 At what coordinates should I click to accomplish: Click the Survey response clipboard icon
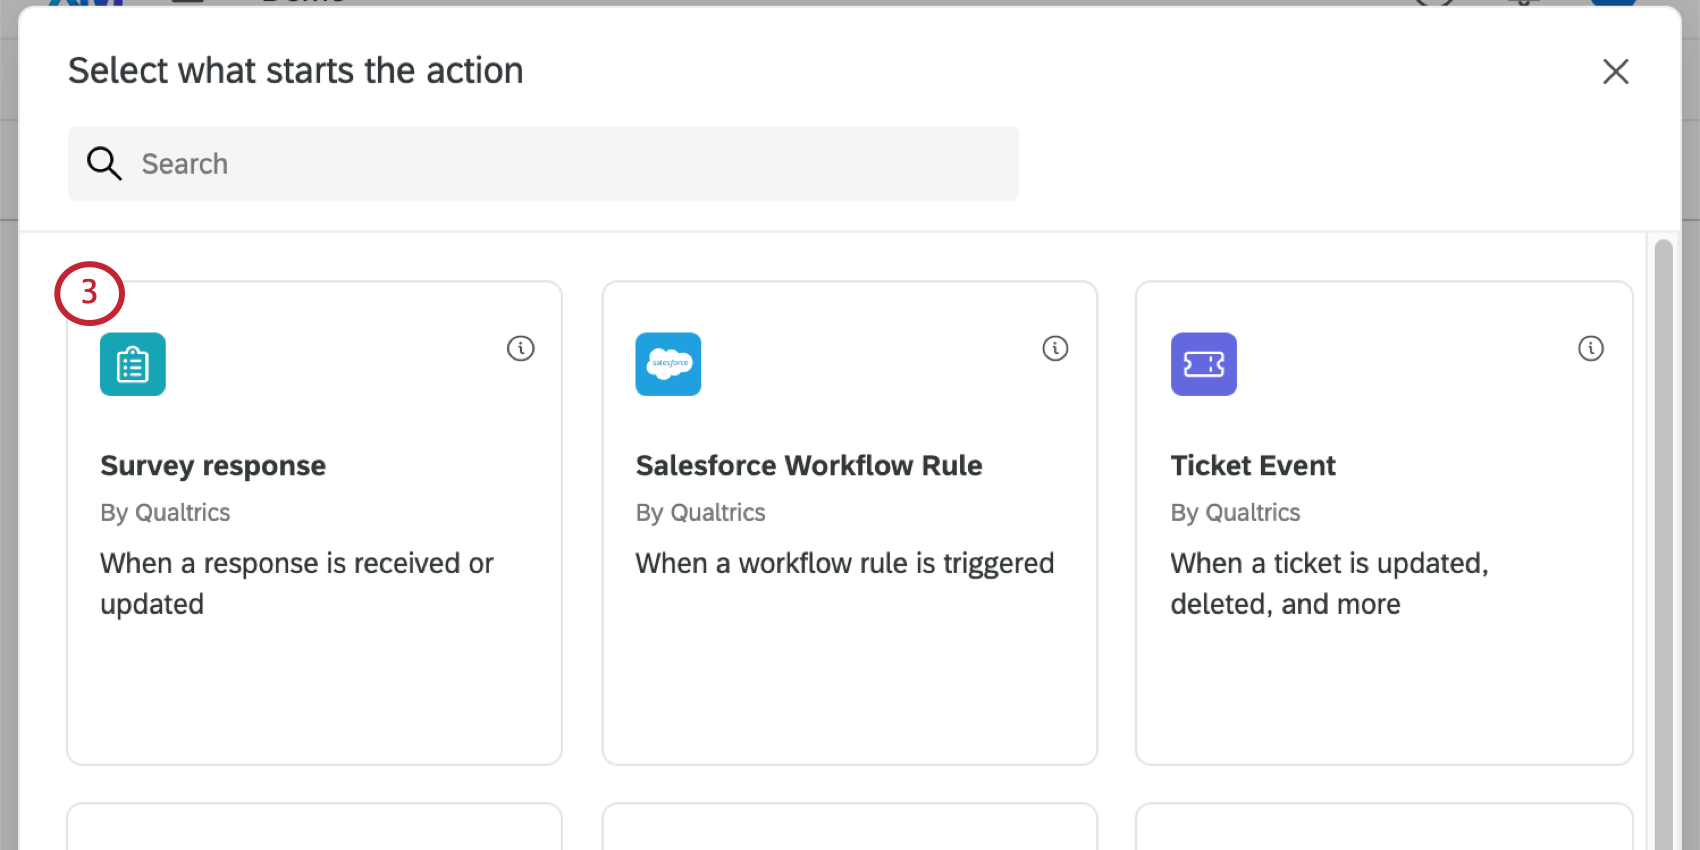tap(133, 364)
